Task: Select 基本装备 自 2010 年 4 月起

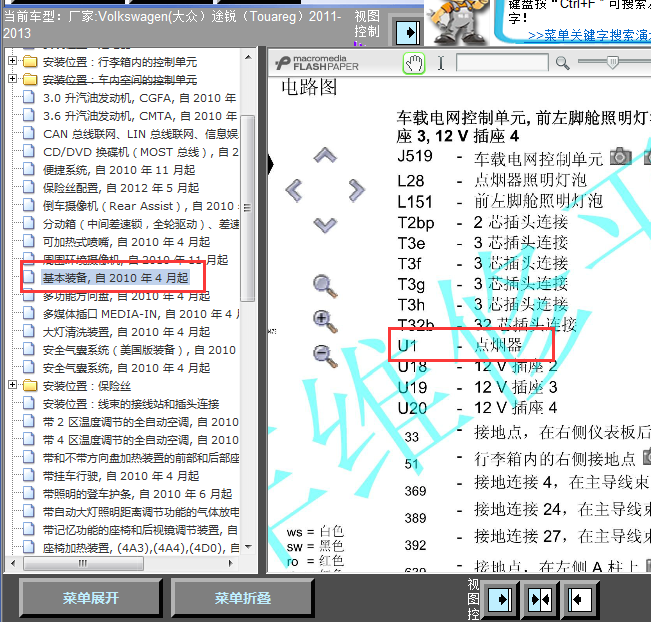Action: click(x=115, y=277)
